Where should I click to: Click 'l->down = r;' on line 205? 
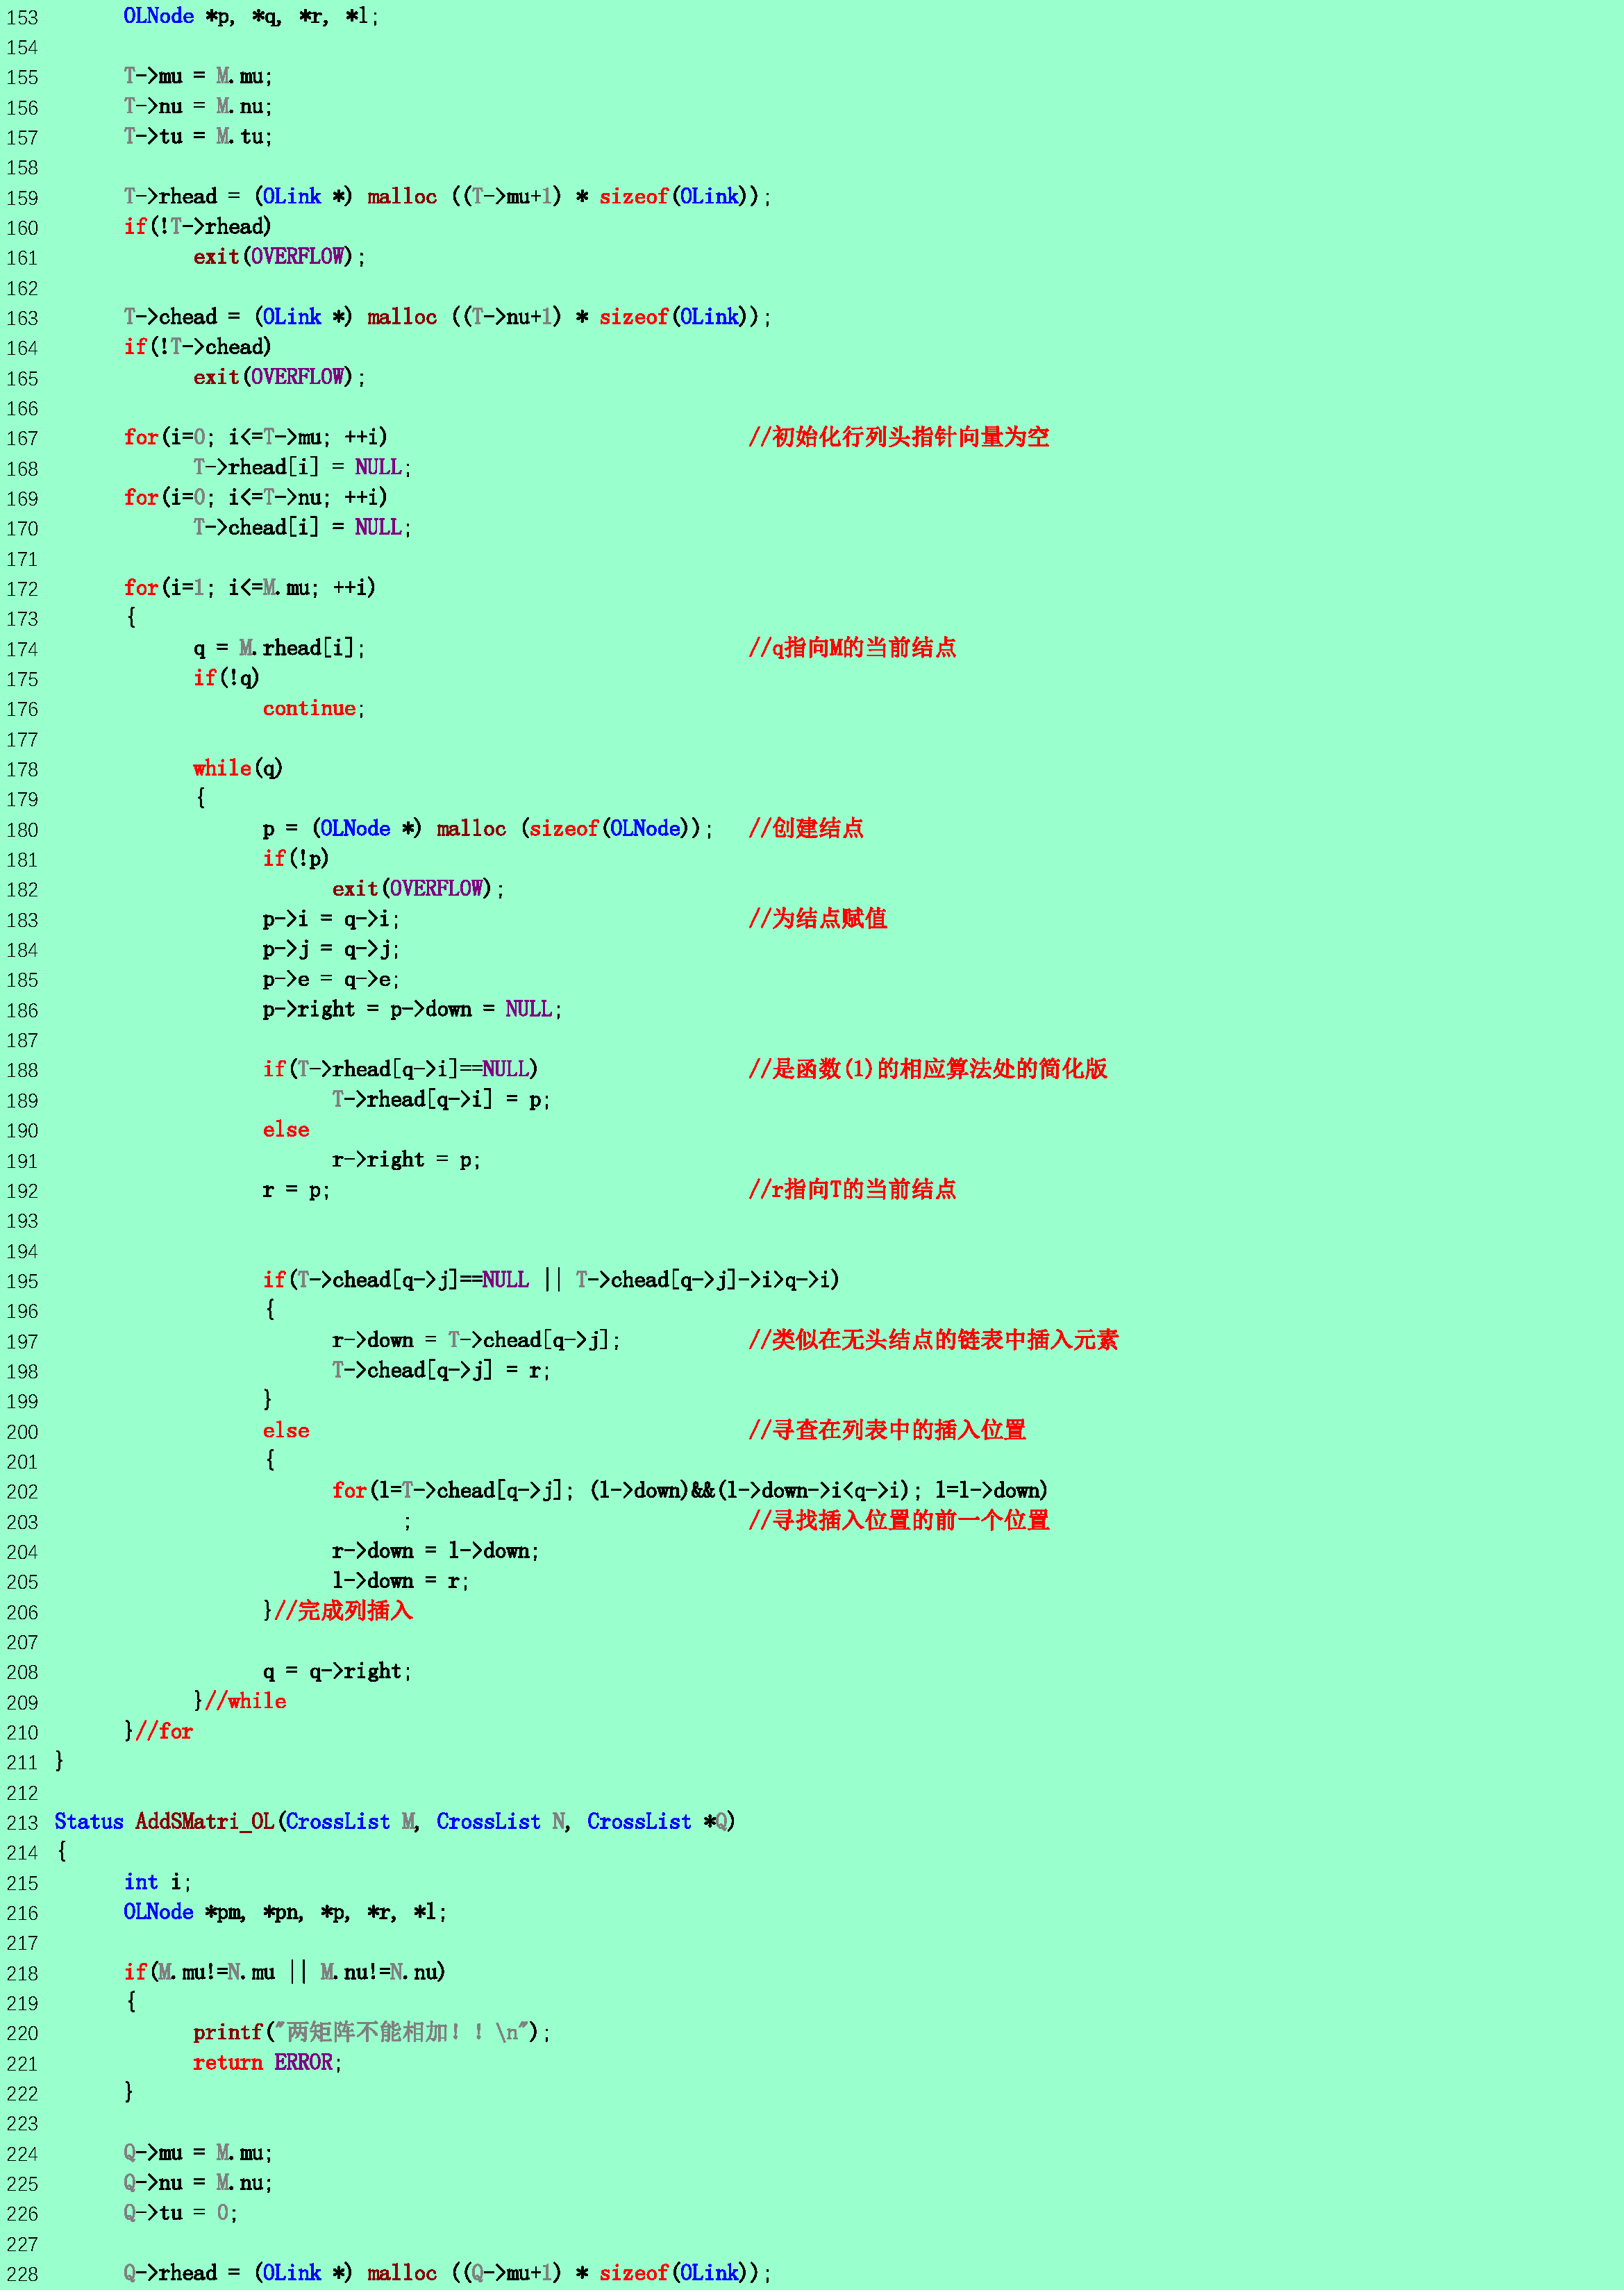400,1581
